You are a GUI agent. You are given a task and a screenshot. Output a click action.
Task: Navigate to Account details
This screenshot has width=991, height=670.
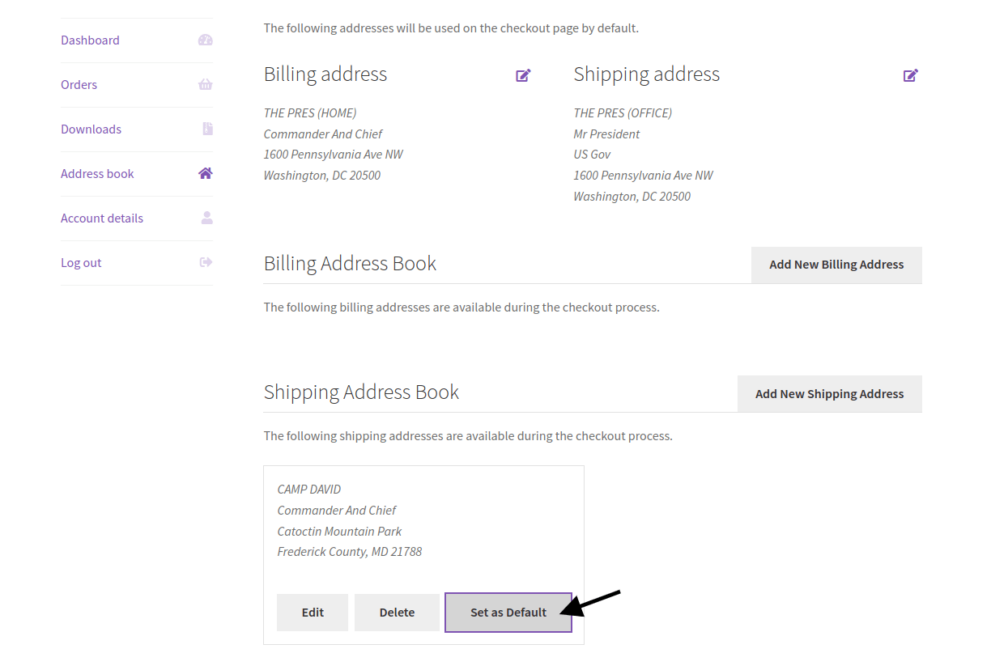101,217
